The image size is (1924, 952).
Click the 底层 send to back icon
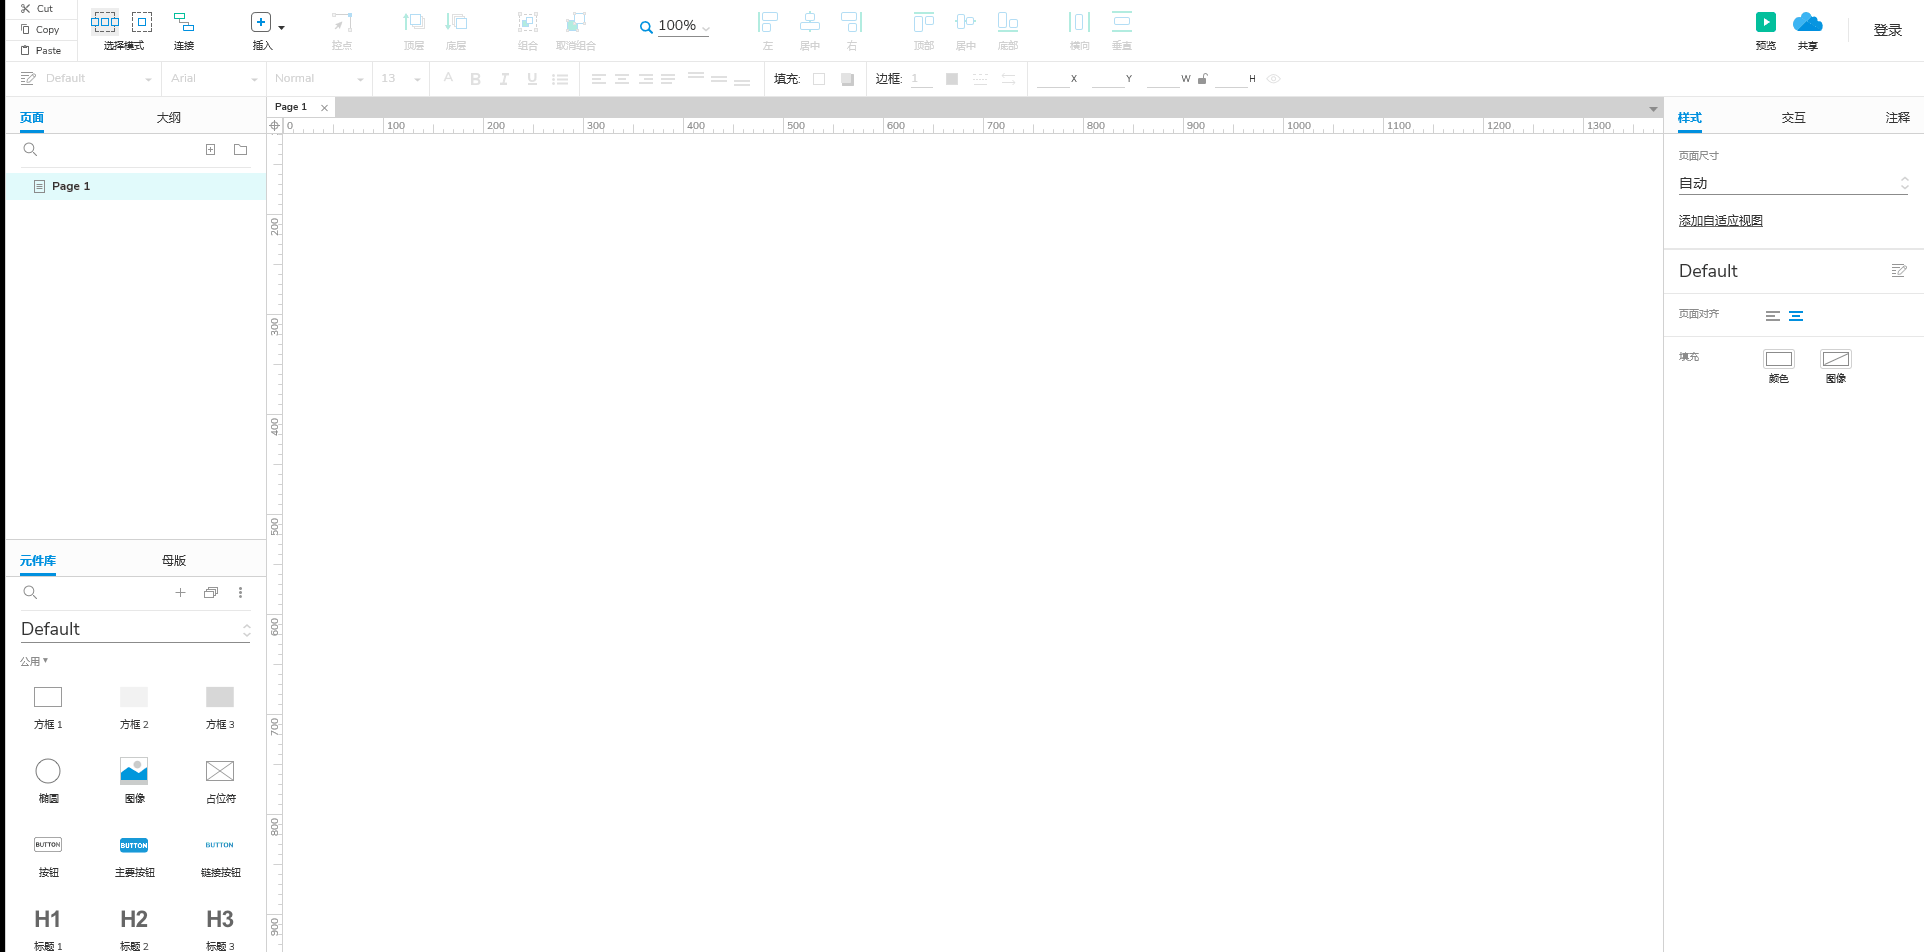point(456,22)
